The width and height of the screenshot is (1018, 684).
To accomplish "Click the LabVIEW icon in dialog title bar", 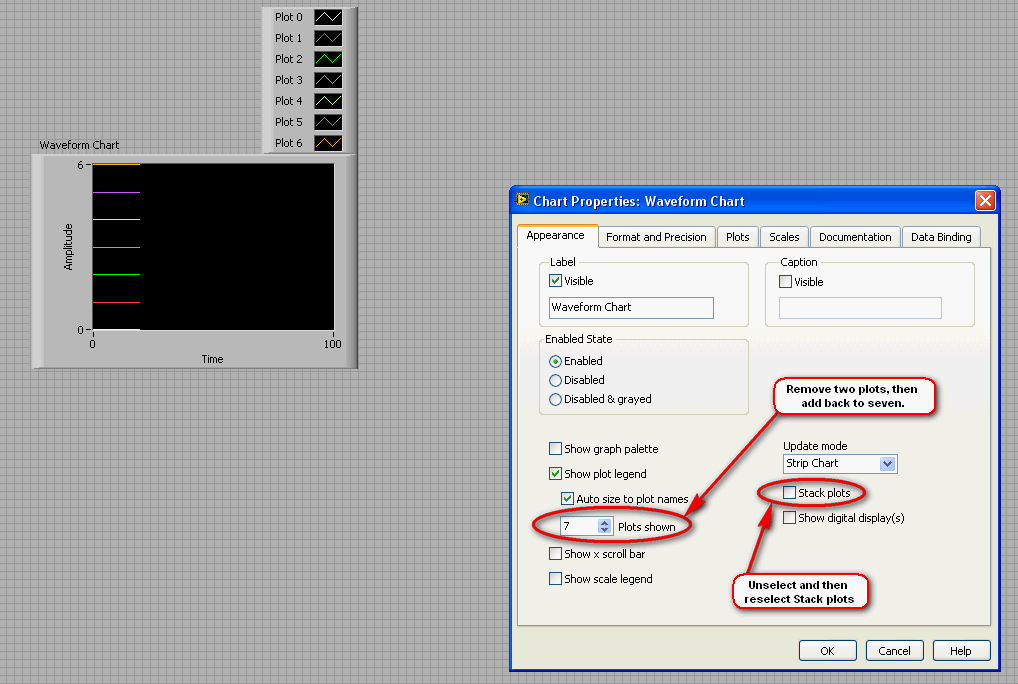I will (x=522, y=200).
